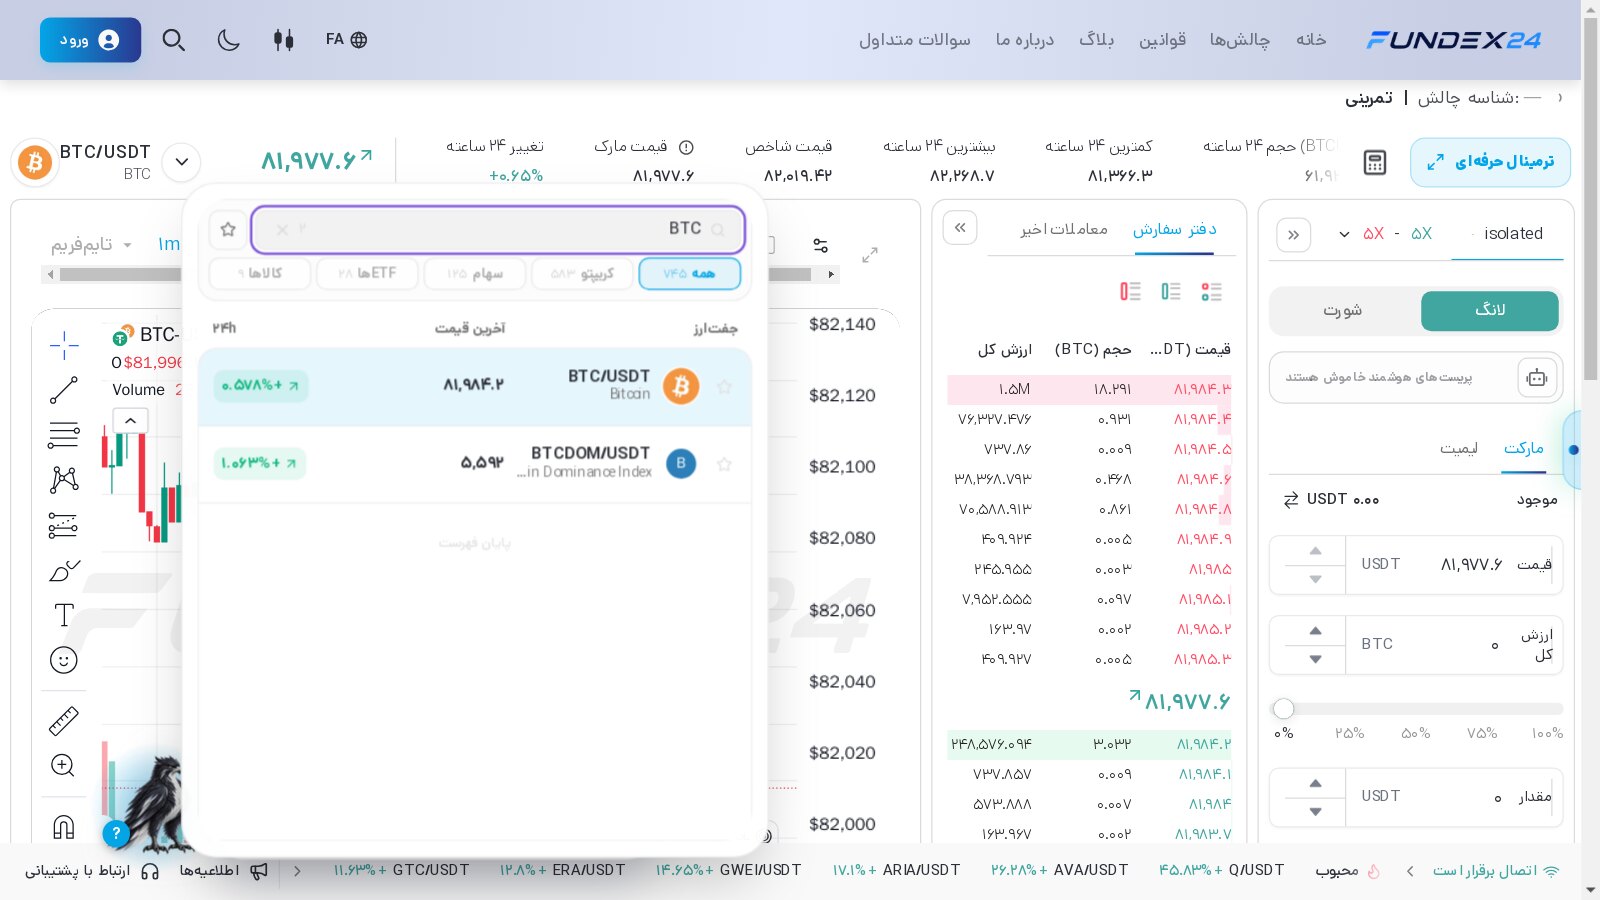Select brush drawing tool
The height and width of the screenshot is (900, 1600).
coord(64,571)
